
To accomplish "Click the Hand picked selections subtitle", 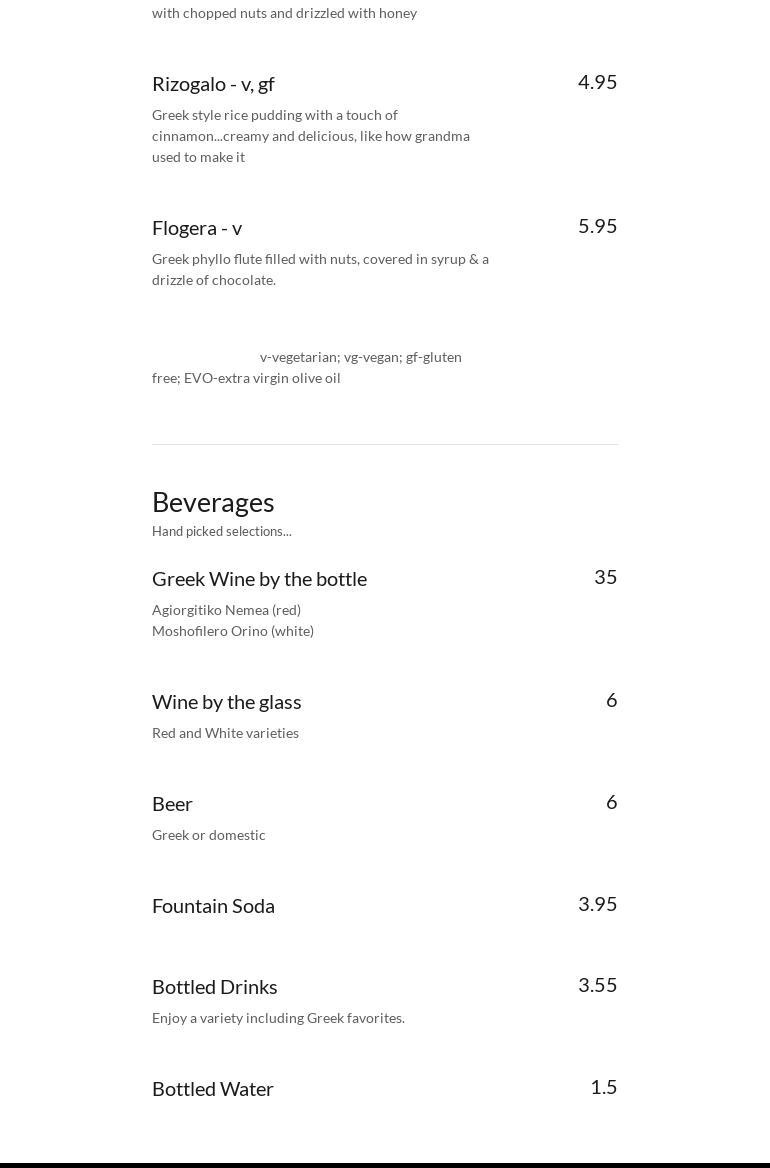I will click(x=222, y=532).
